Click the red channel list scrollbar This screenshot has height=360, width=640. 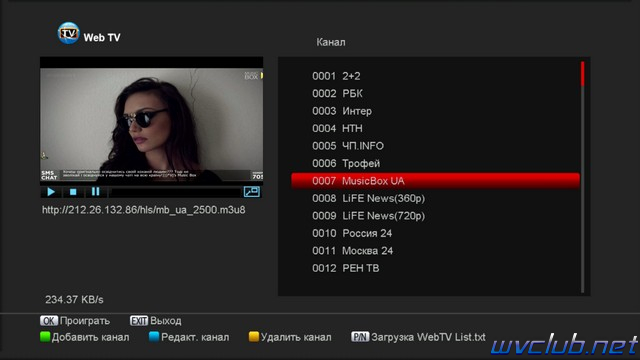pyautogui.click(x=582, y=74)
